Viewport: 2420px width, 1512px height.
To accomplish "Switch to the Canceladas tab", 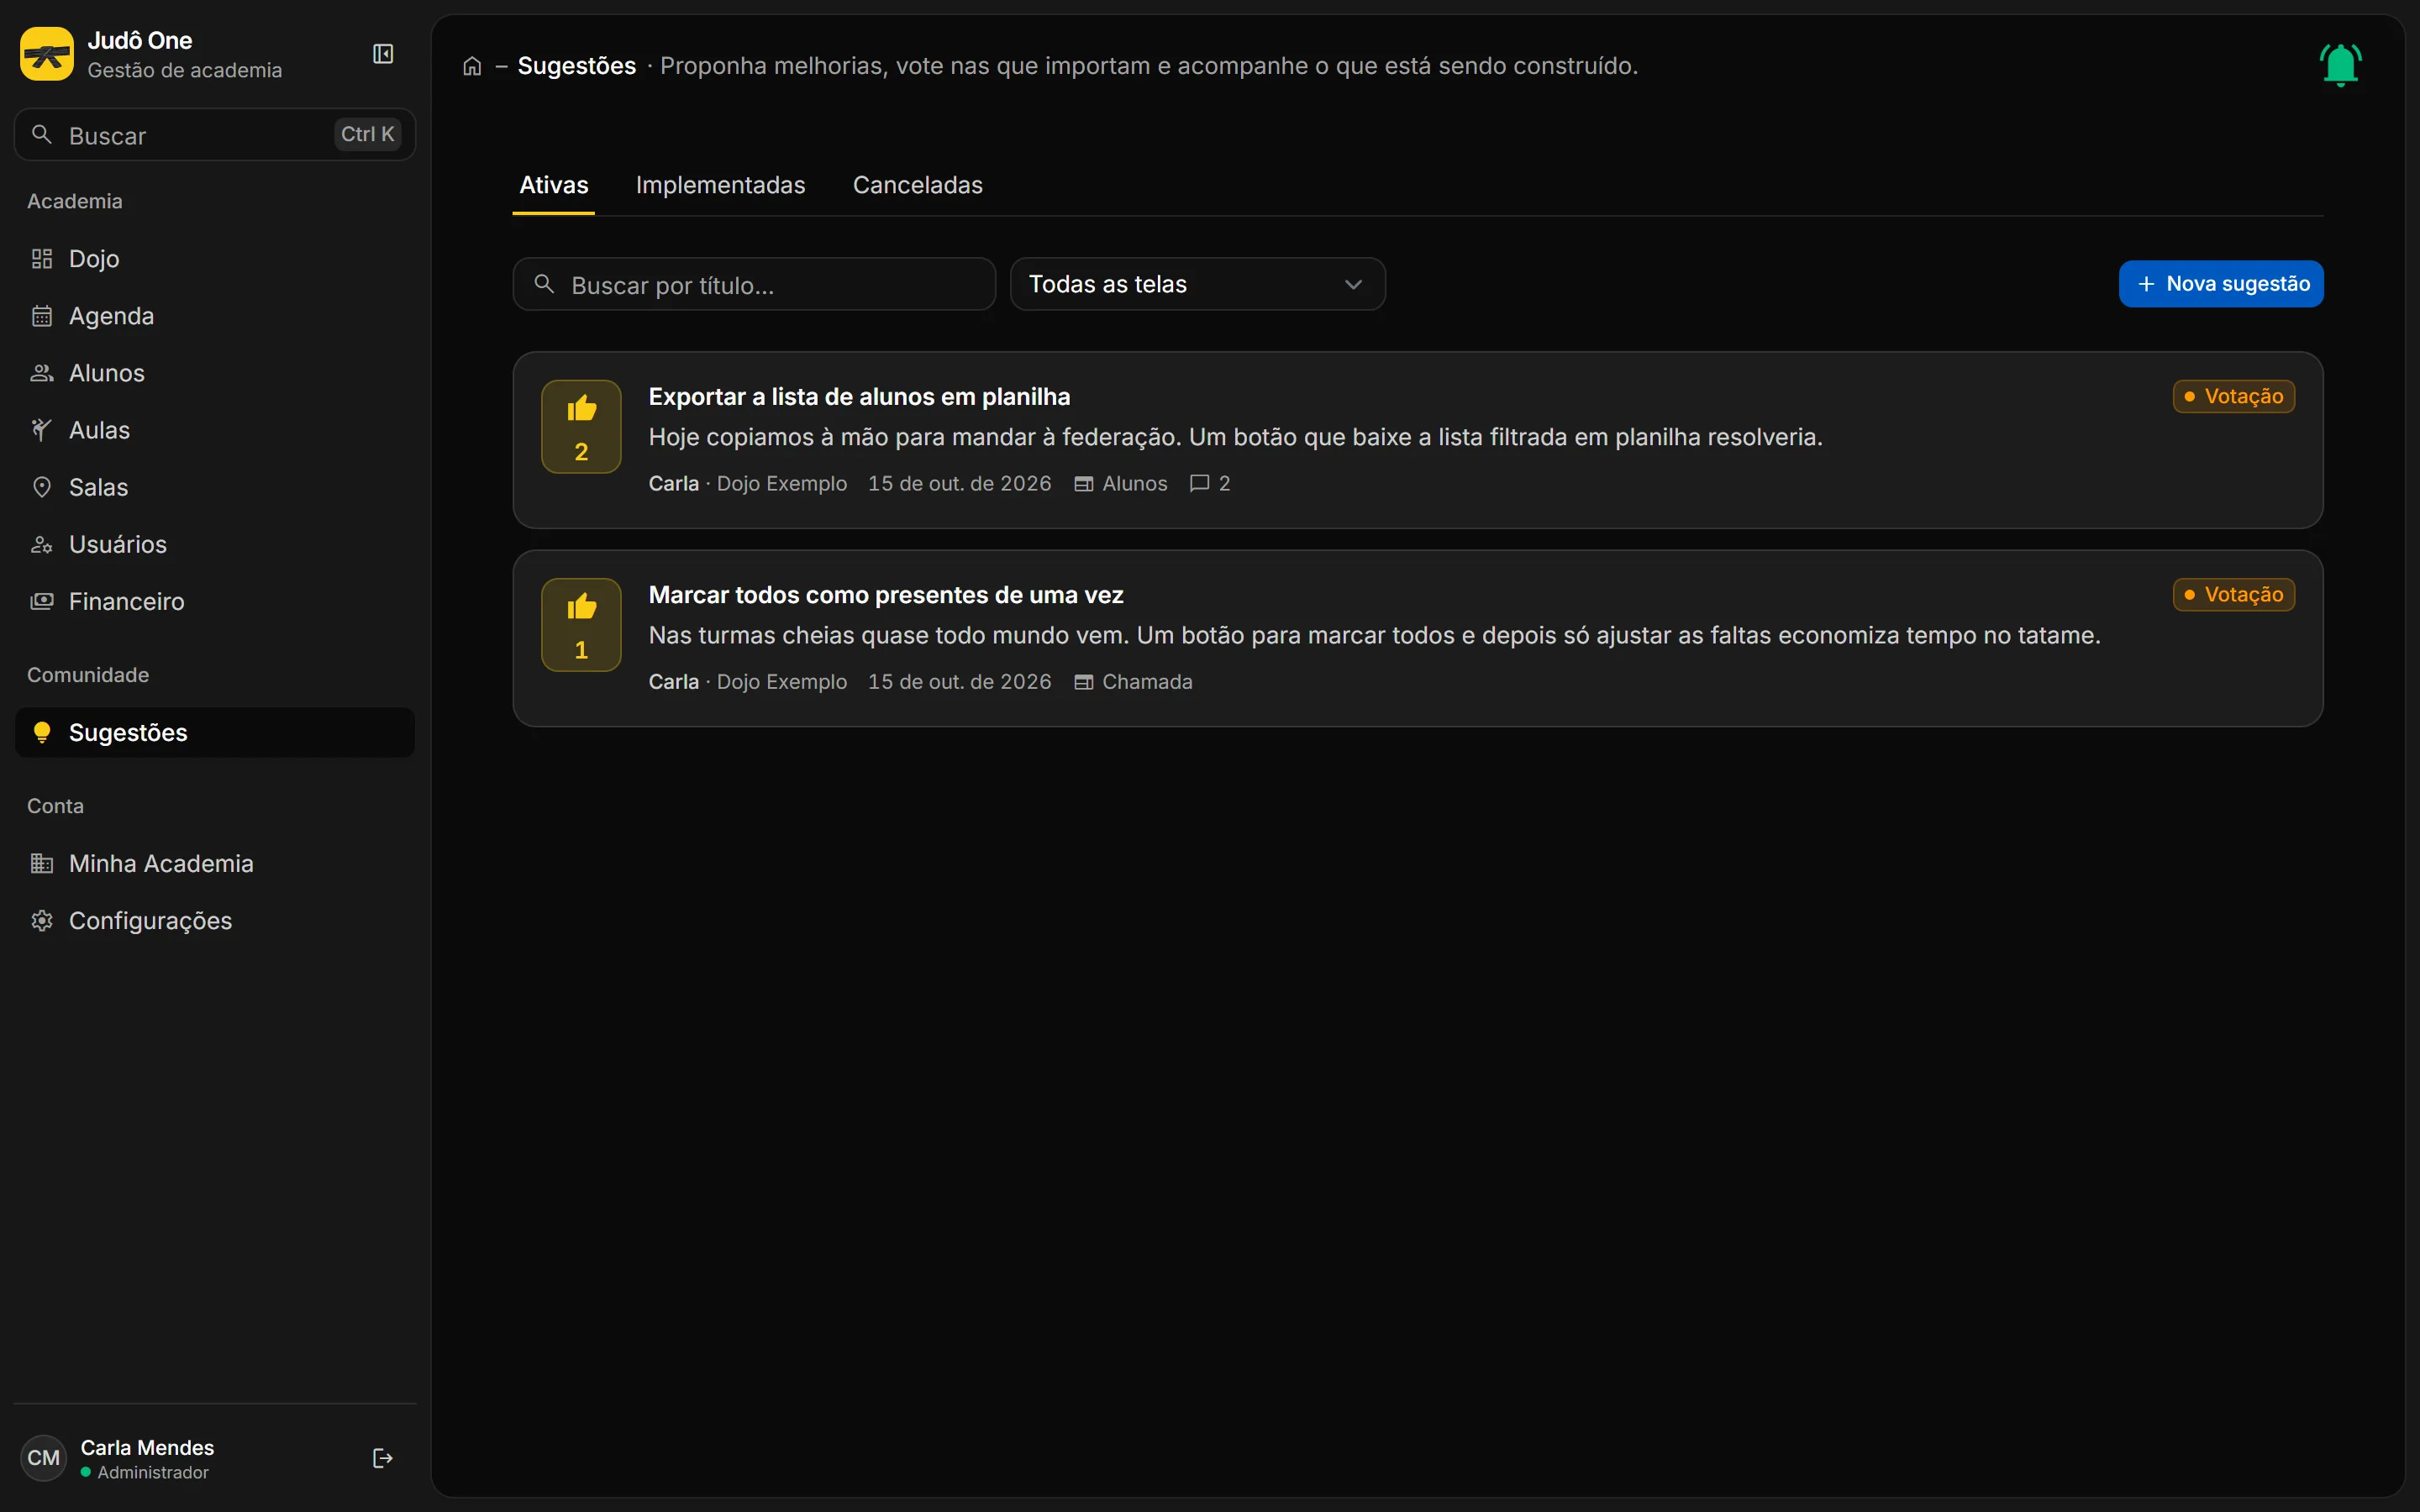I will pos(917,185).
